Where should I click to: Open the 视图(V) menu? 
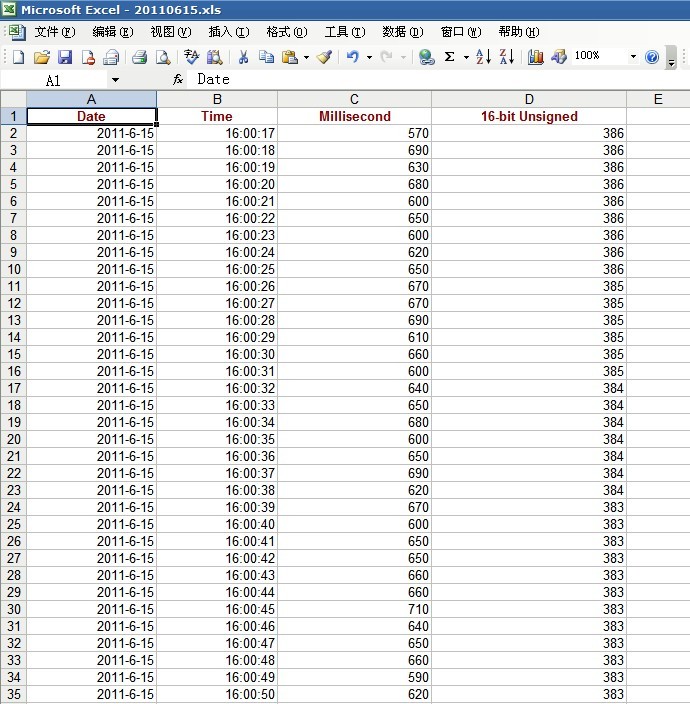(171, 32)
